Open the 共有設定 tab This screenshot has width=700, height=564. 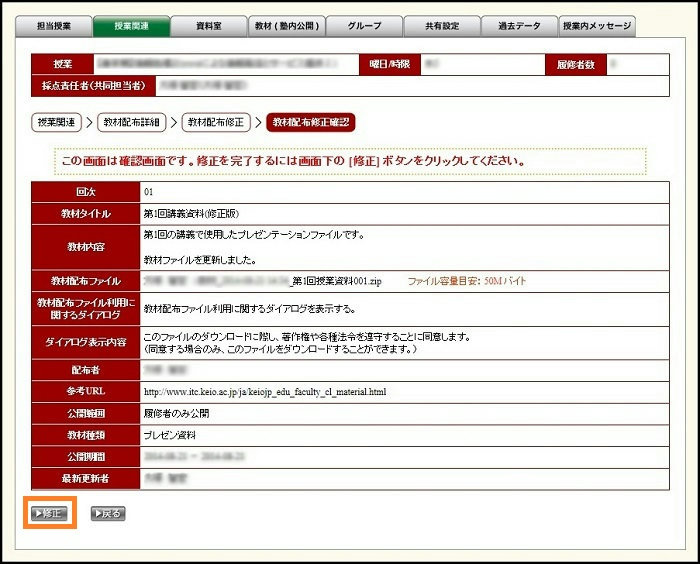[441, 27]
